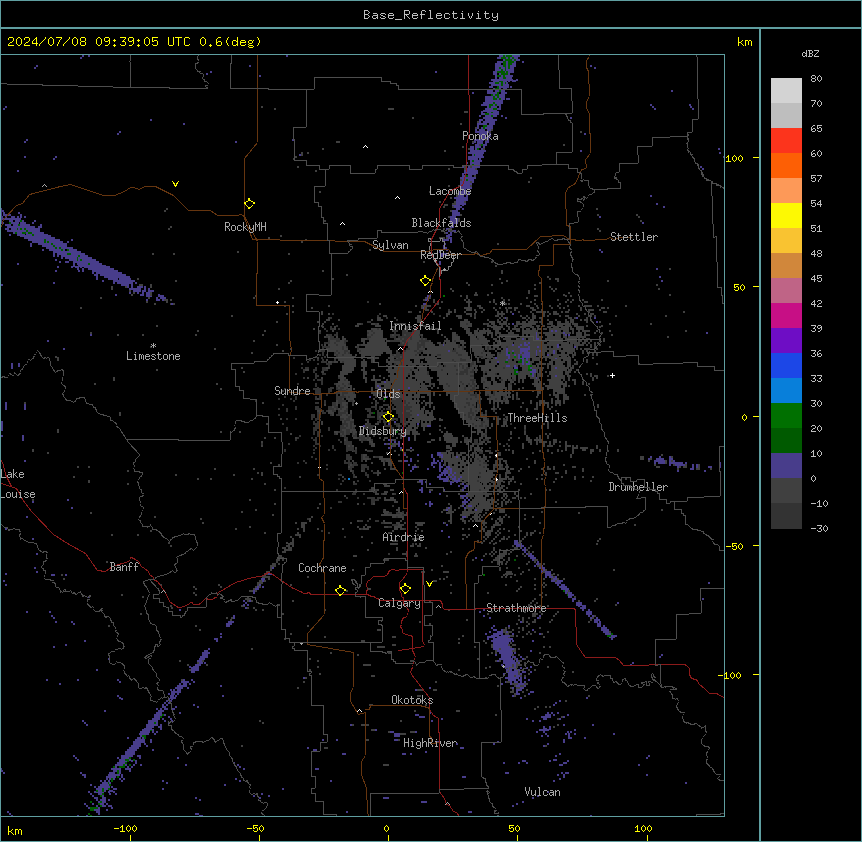Select the slate purple 10-0 dBZ swatch
This screenshot has width=862, height=842.
[x=786, y=466]
